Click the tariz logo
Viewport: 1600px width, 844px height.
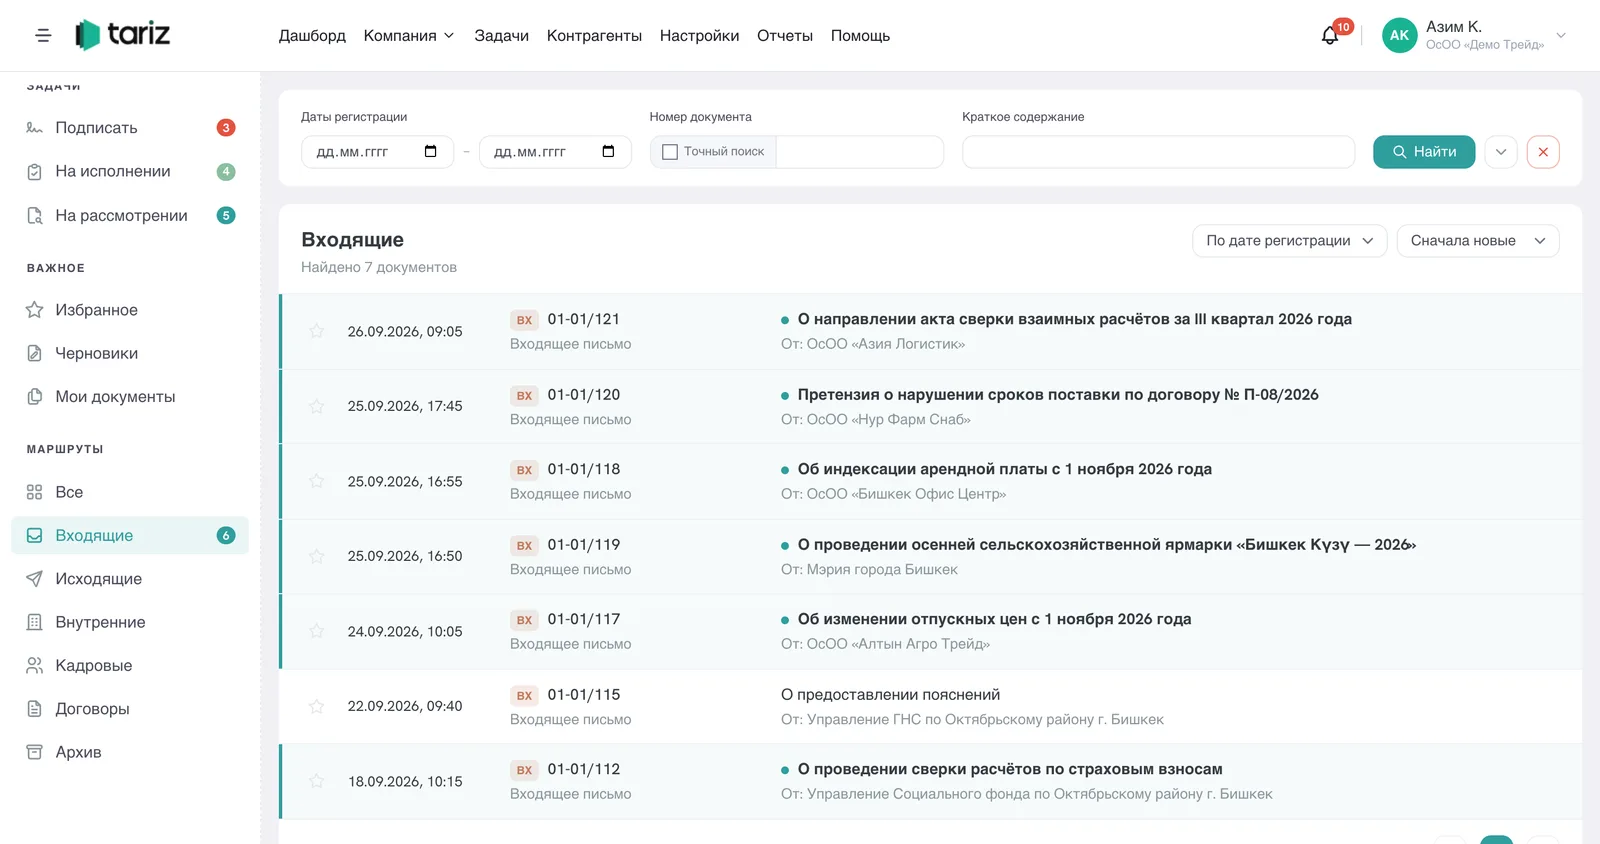[x=123, y=35]
